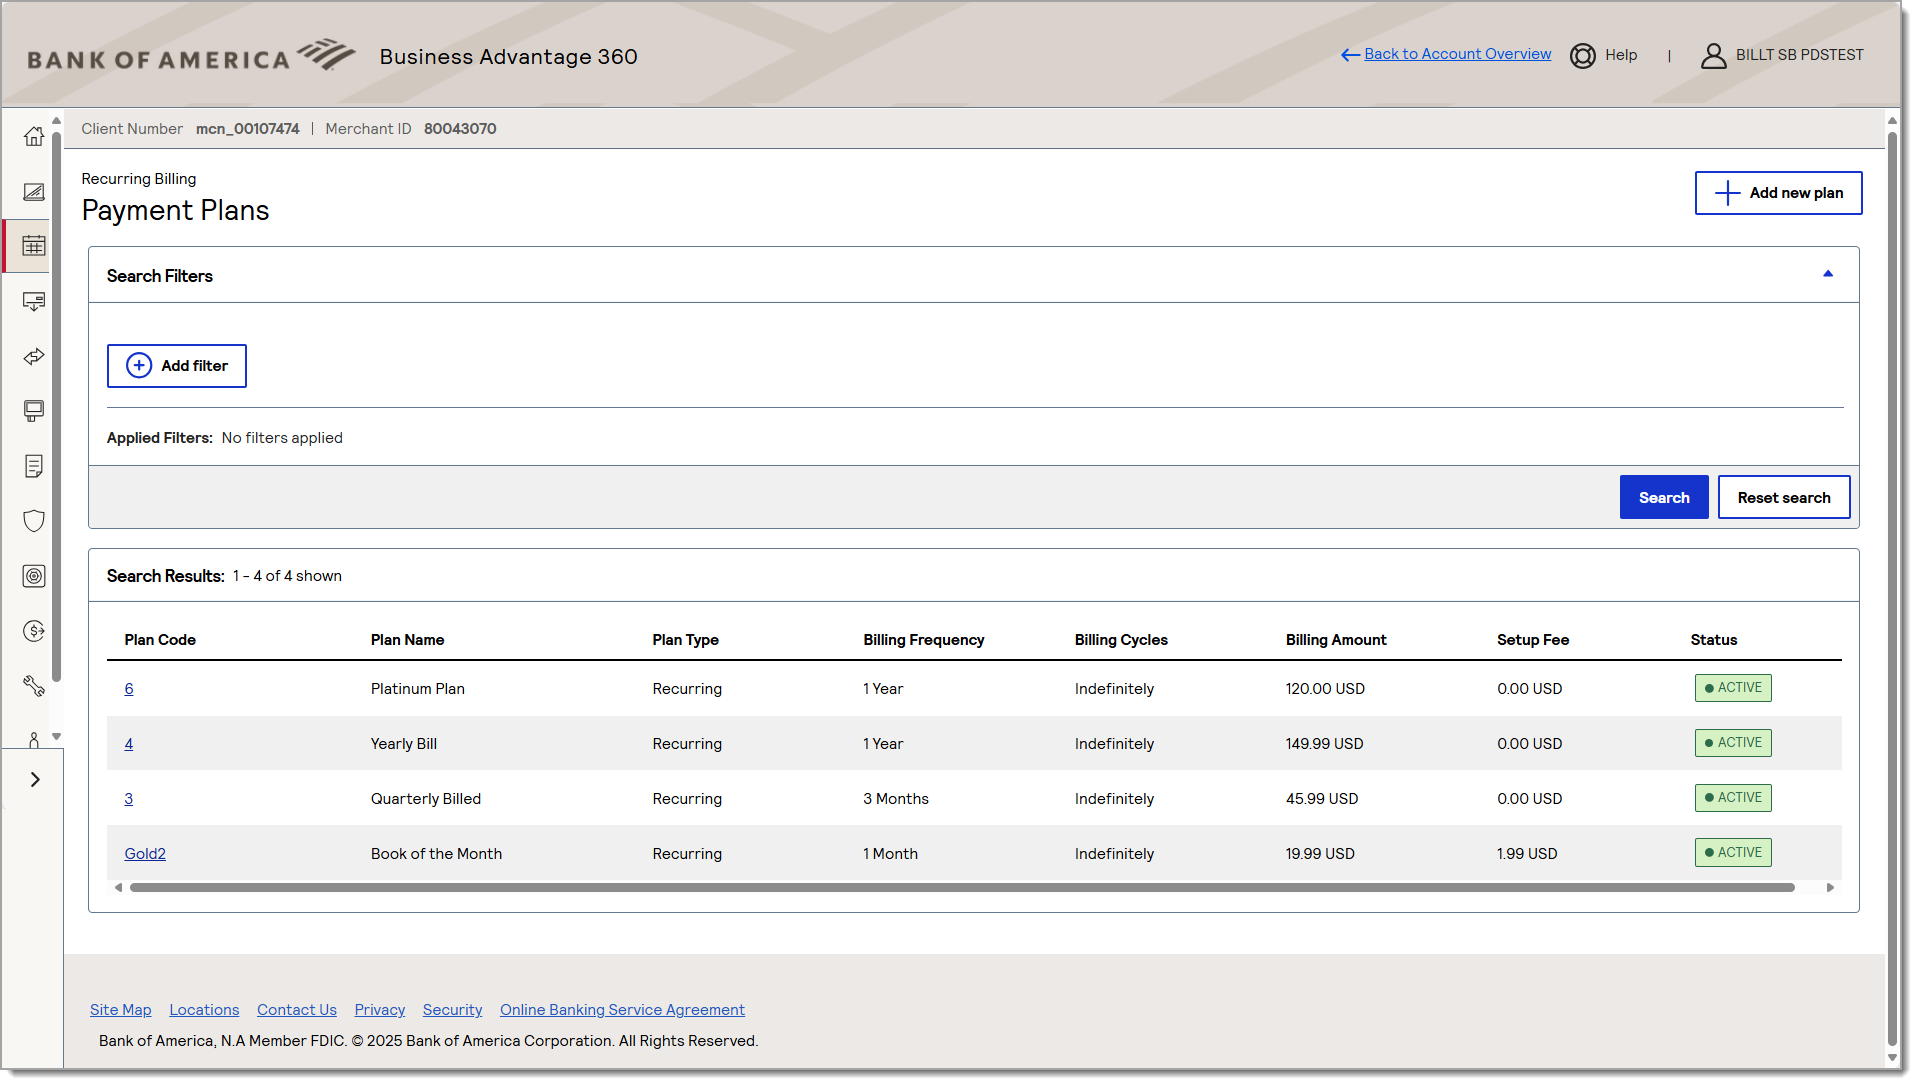
Task: Open the shield security sidebar icon
Action: click(34, 521)
